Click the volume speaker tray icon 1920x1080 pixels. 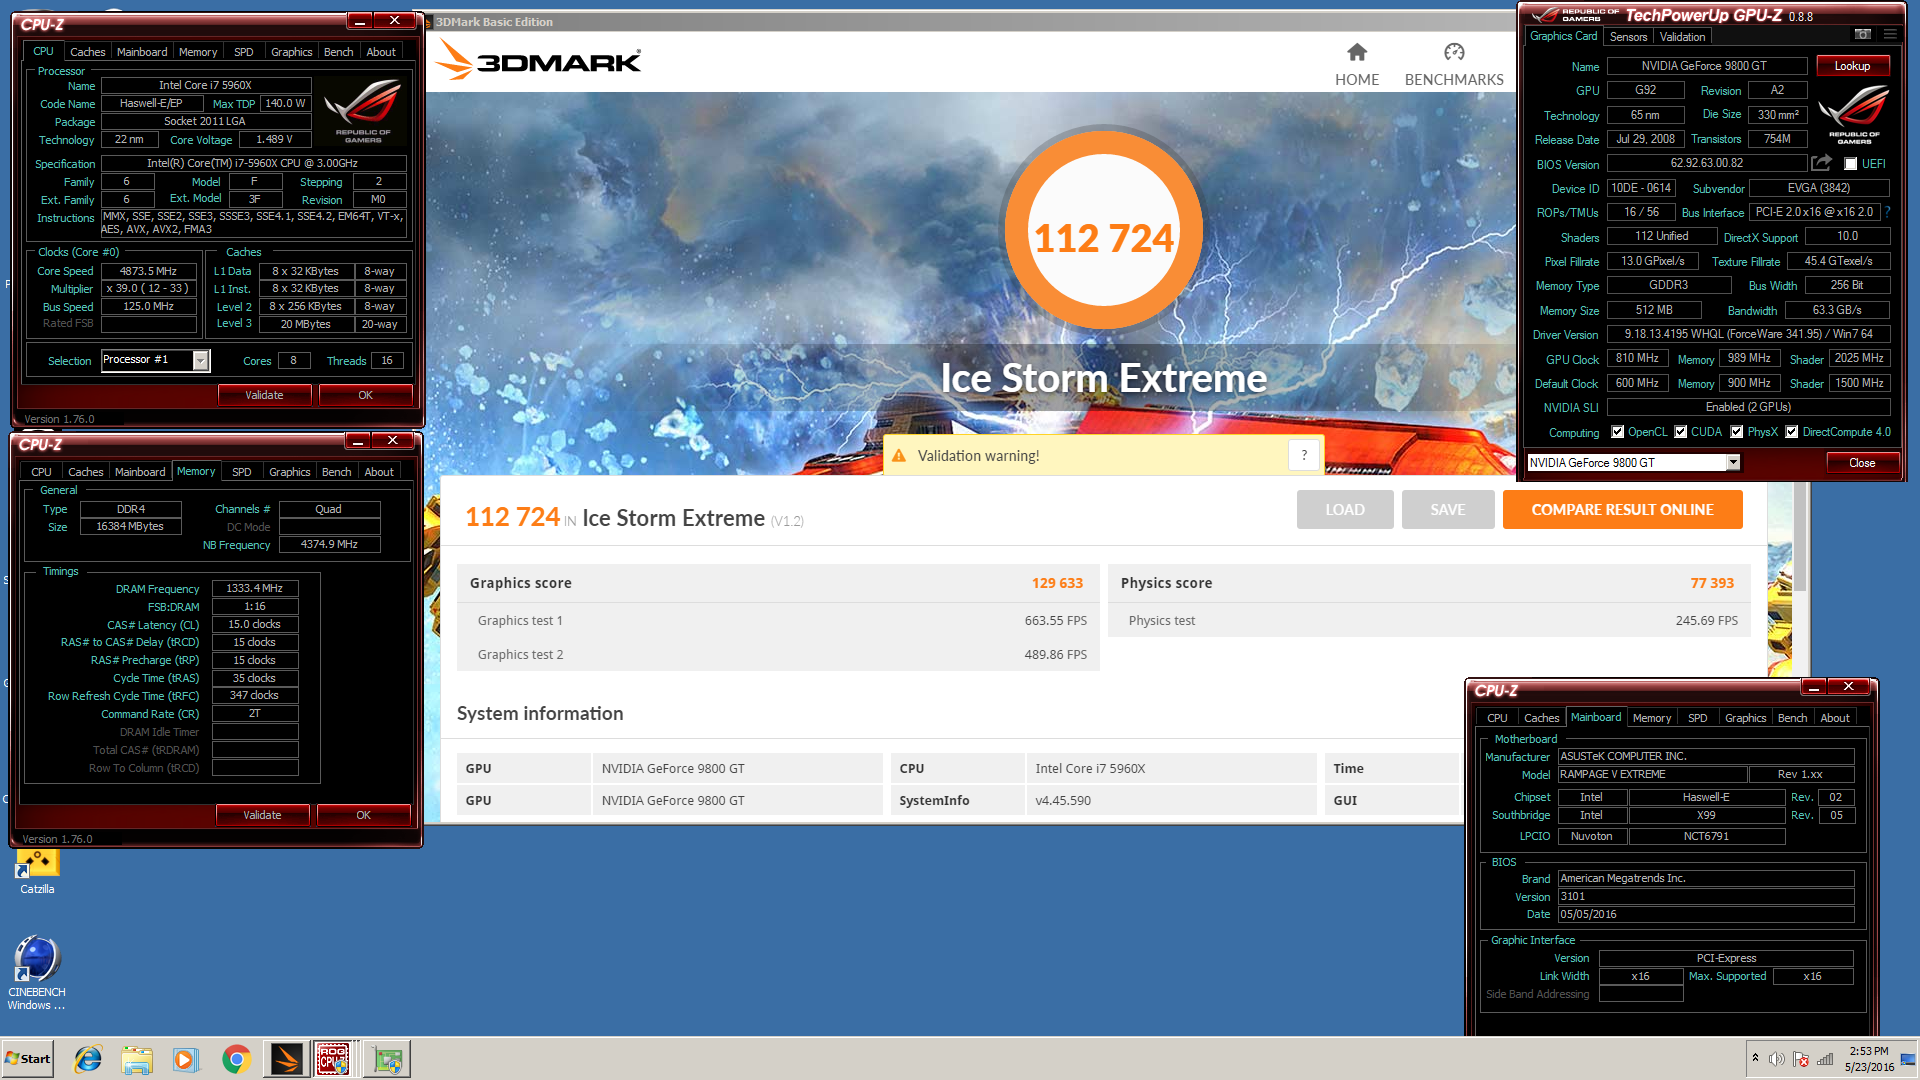1776,1059
